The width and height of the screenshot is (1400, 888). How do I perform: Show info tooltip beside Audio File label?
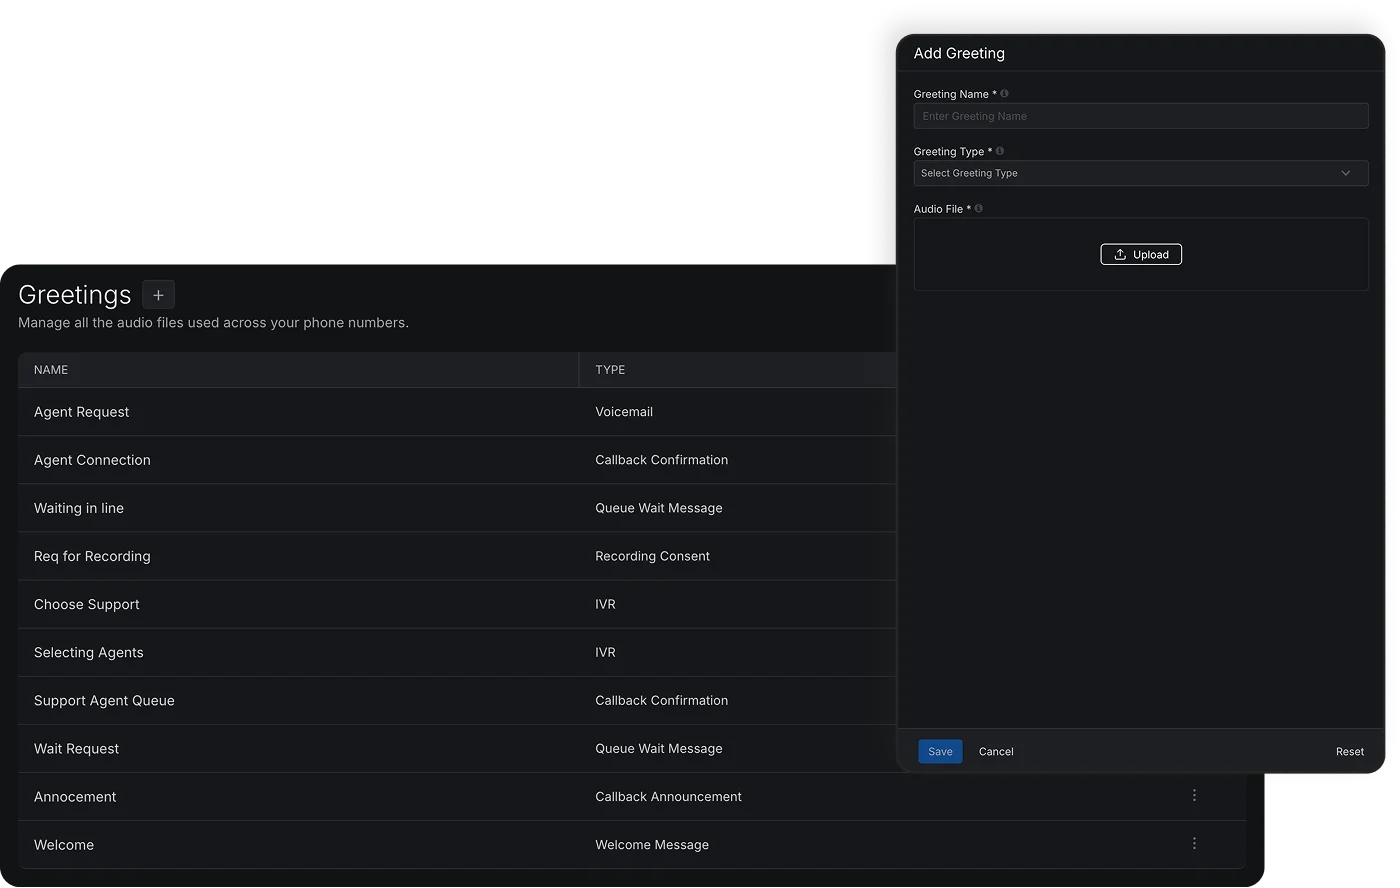pos(979,209)
